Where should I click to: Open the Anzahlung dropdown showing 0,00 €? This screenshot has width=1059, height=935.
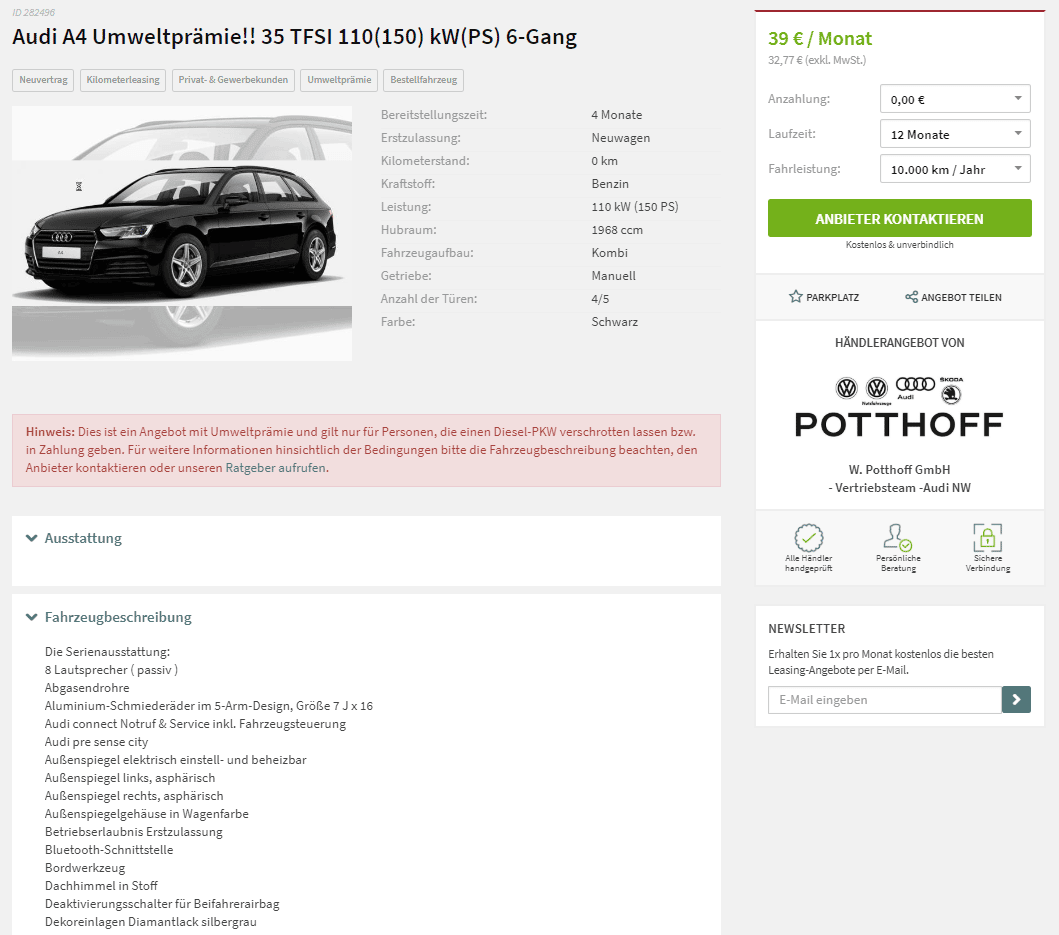point(955,99)
